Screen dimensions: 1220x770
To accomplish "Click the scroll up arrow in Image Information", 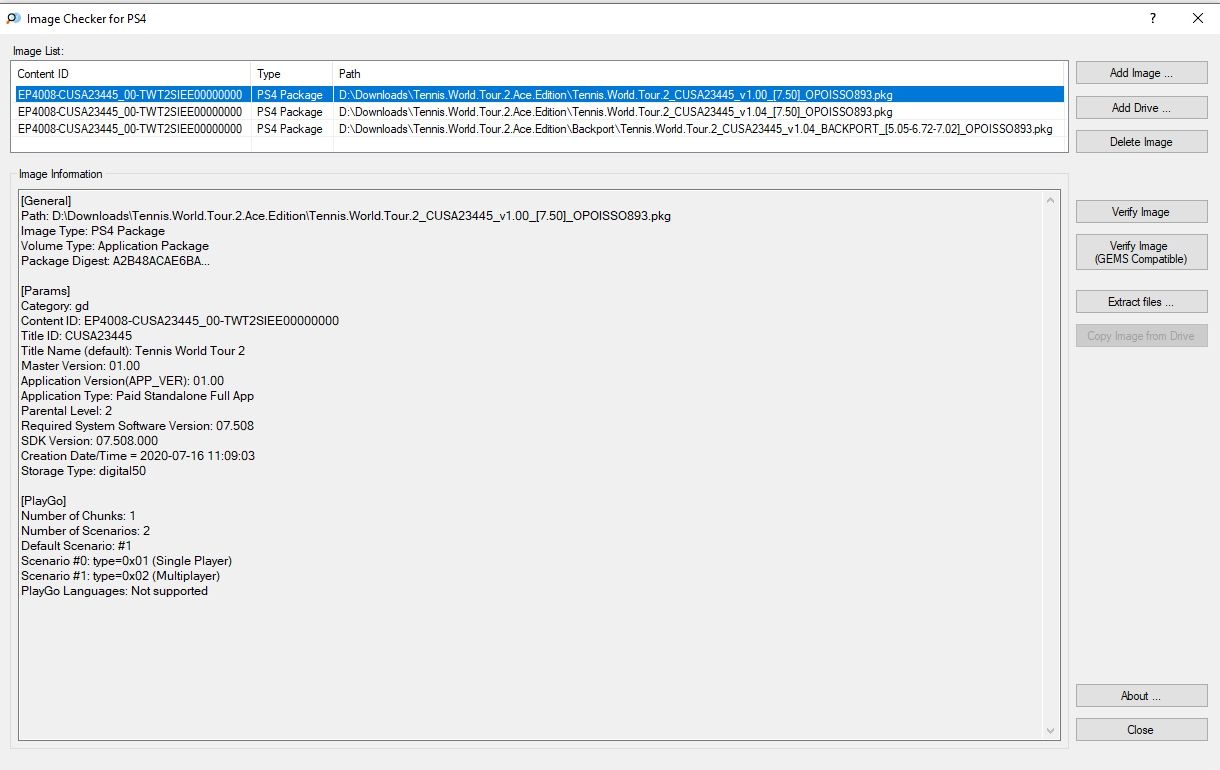I will coord(1050,200).
